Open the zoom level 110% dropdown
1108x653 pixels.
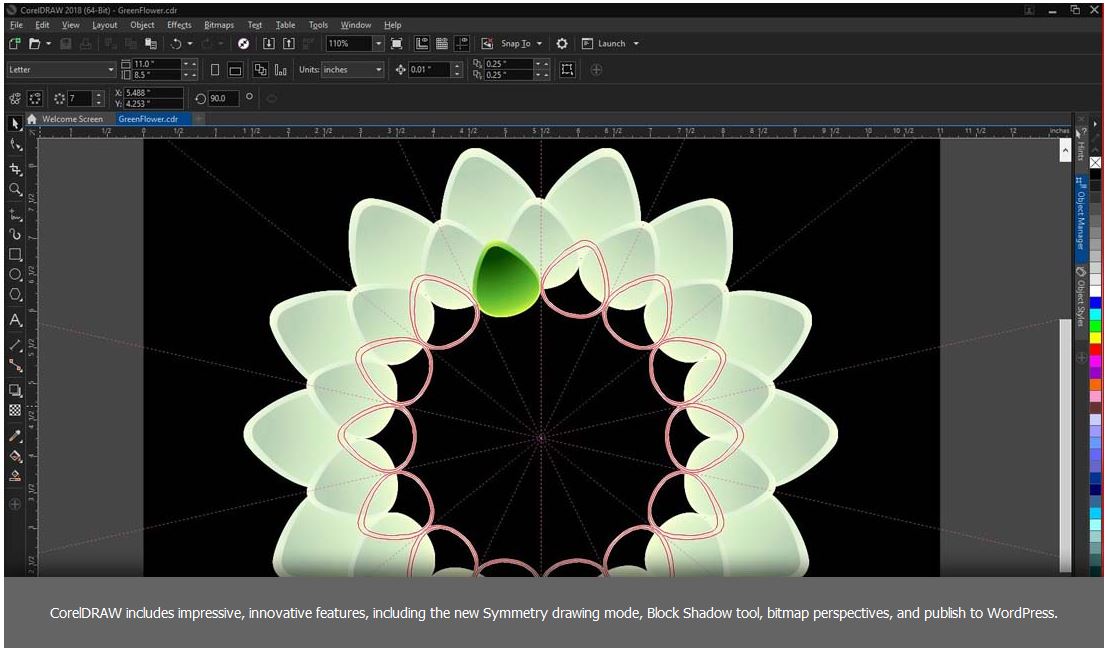coord(378,44)
